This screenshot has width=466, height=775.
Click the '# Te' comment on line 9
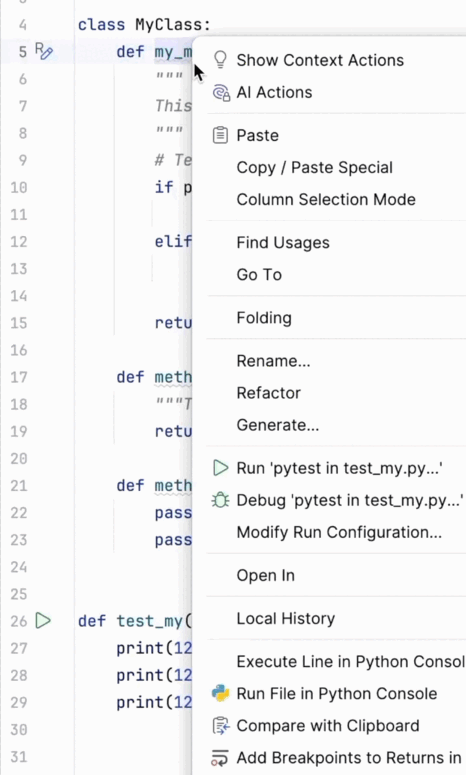coord(173,160)
